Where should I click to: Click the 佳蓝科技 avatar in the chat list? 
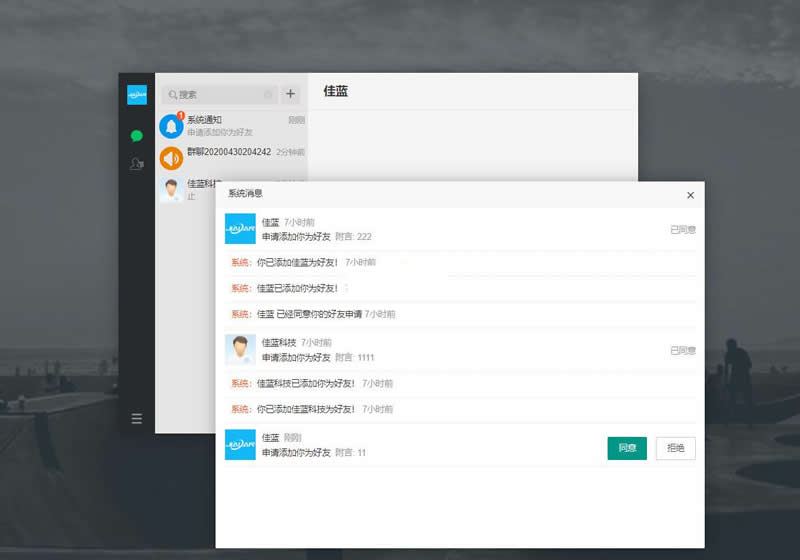click(x=171, y=189)
